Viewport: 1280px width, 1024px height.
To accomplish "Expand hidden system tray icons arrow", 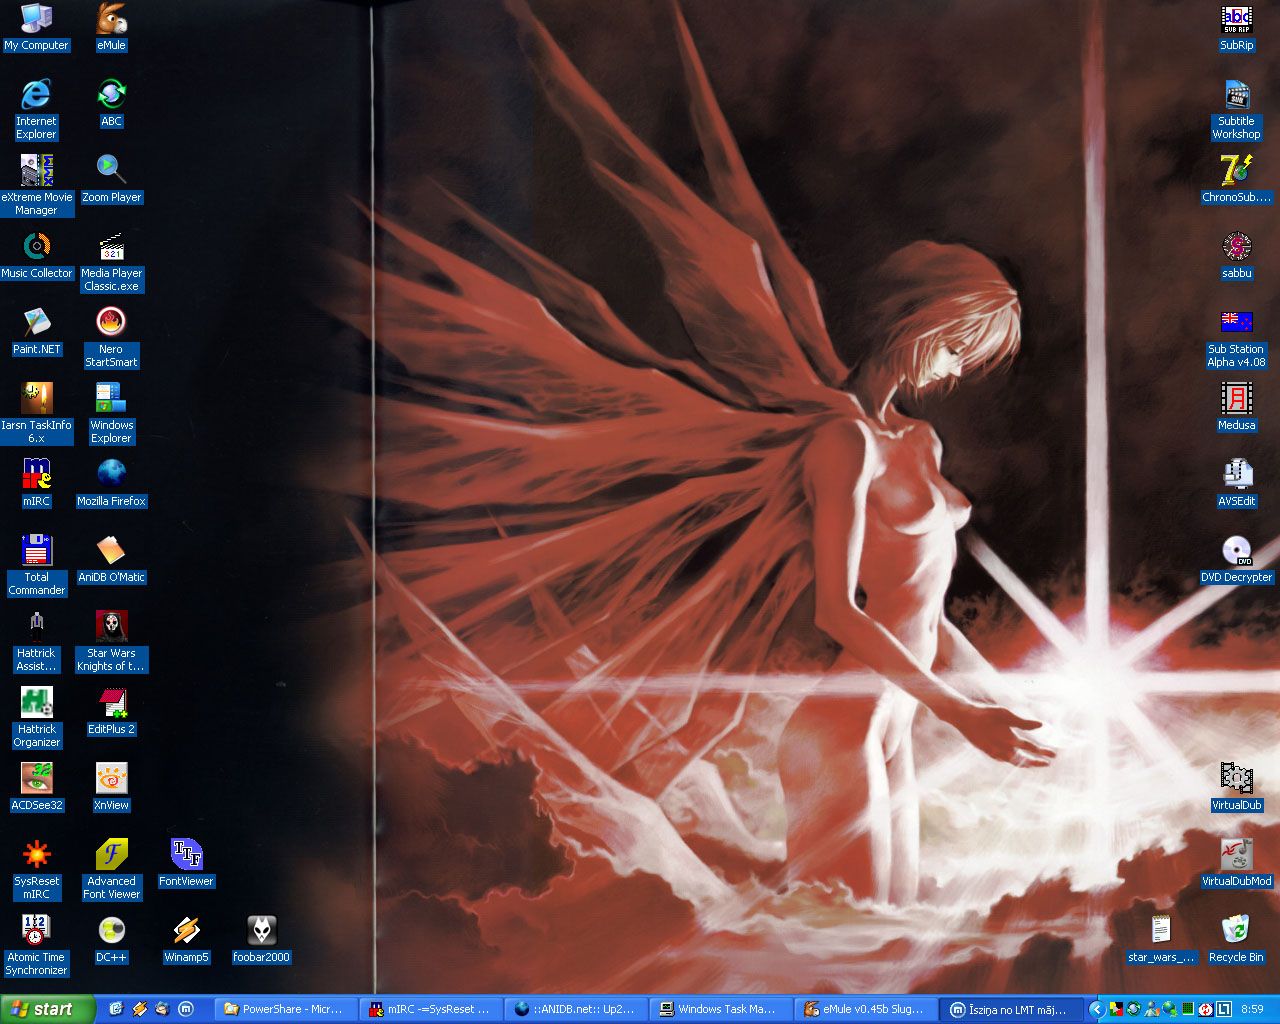I will pyautogui.click(x=1096, y=1009).
